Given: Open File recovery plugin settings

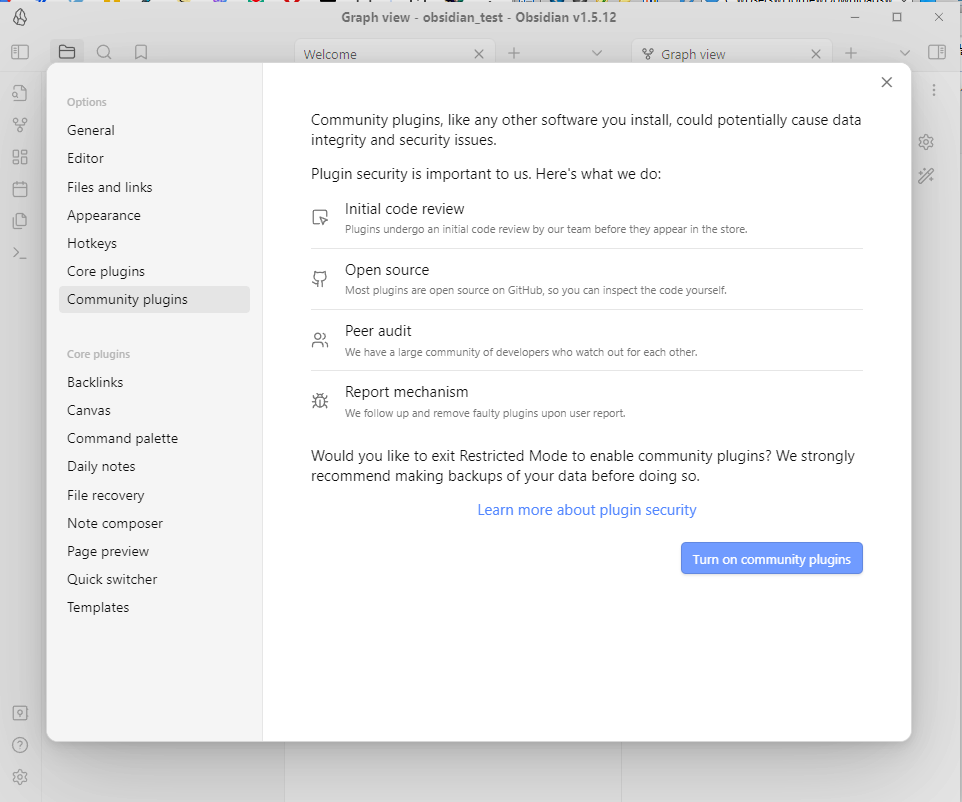Looking at the screenshot, I should point(155,495).
